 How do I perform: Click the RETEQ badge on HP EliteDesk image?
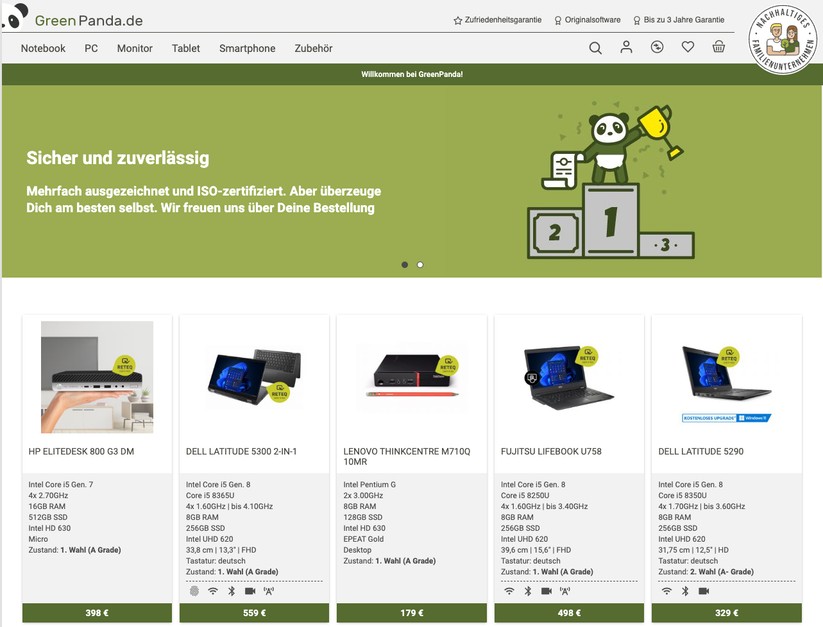coord(124,365)
